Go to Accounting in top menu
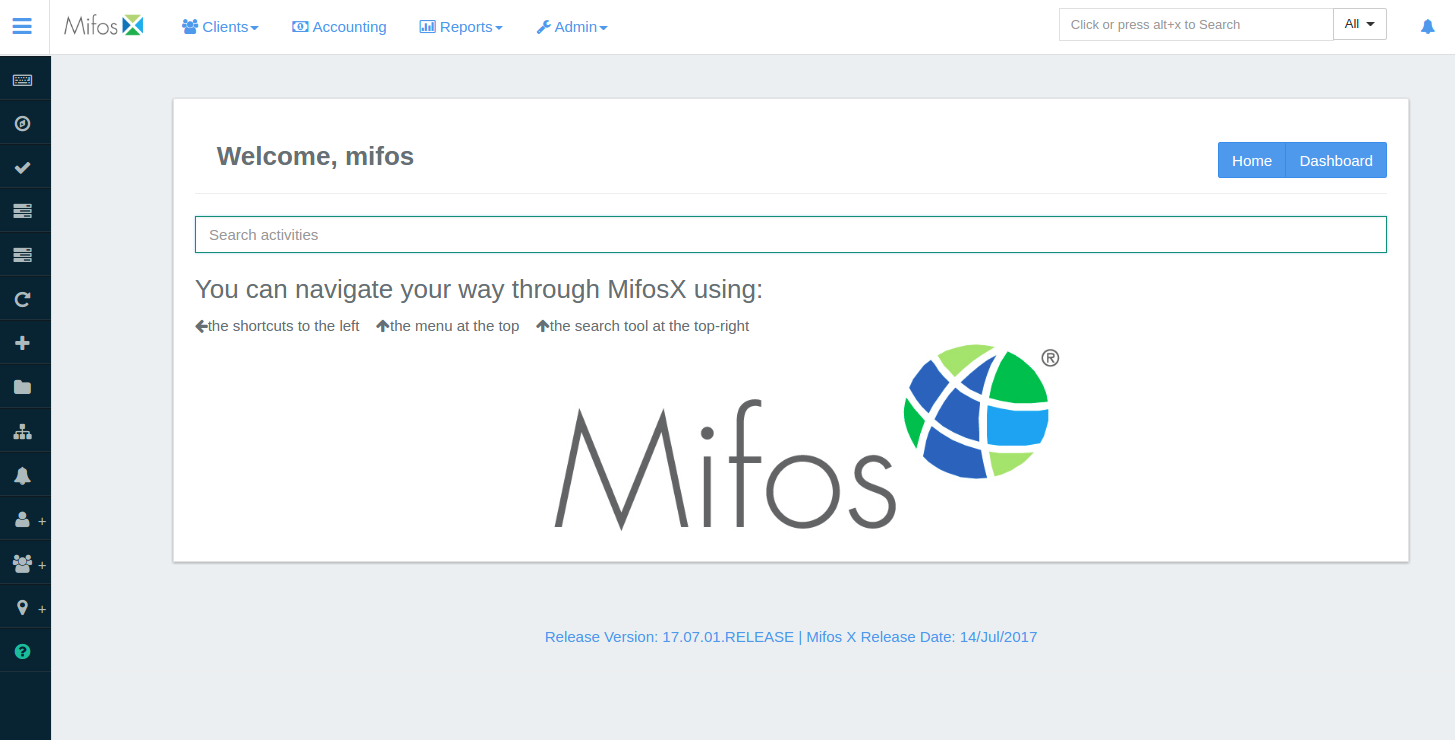Image resolution: width=1455 pixels, height=740 pixels. pyautogui.click(x=339, y=27)
